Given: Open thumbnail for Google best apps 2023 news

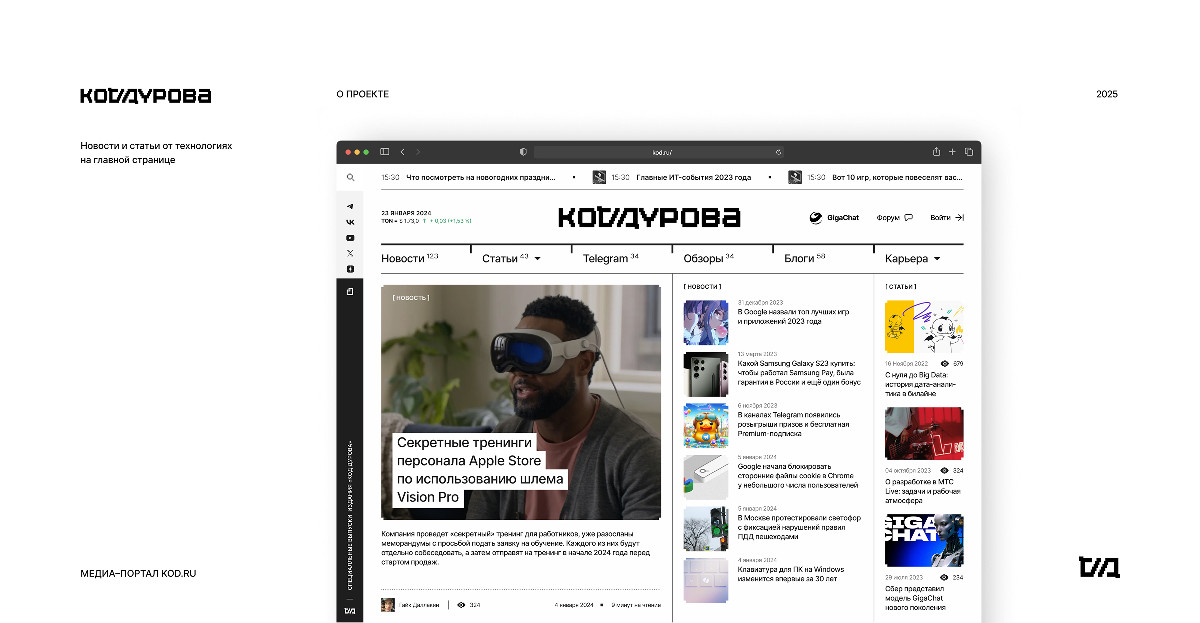Looking at the screenshot, I should (706, 322).
